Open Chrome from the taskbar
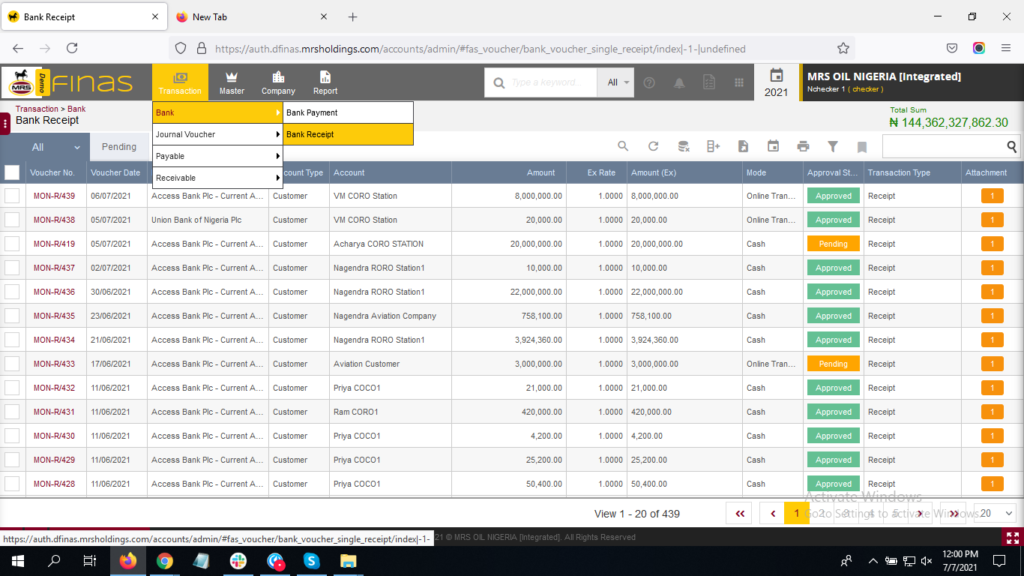This screenshot has width=1024, height=576. click(x=165, y=561)
